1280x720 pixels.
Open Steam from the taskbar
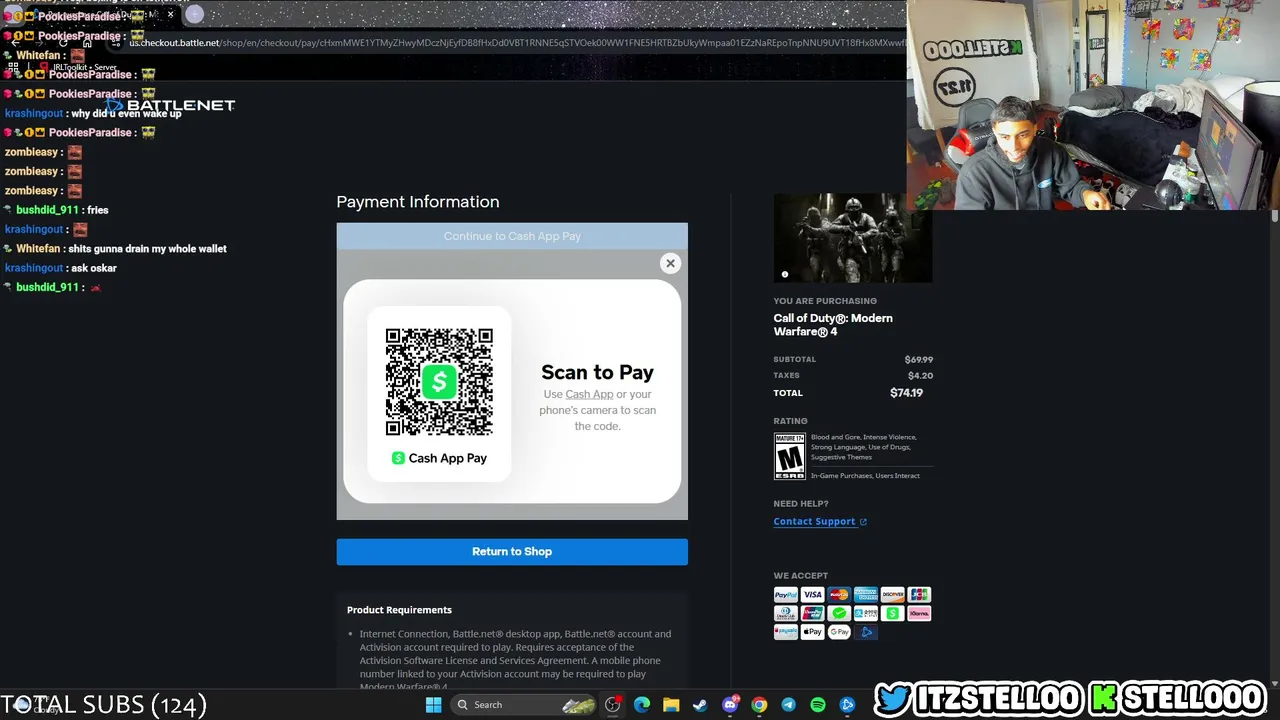click(x=700, y=705)
